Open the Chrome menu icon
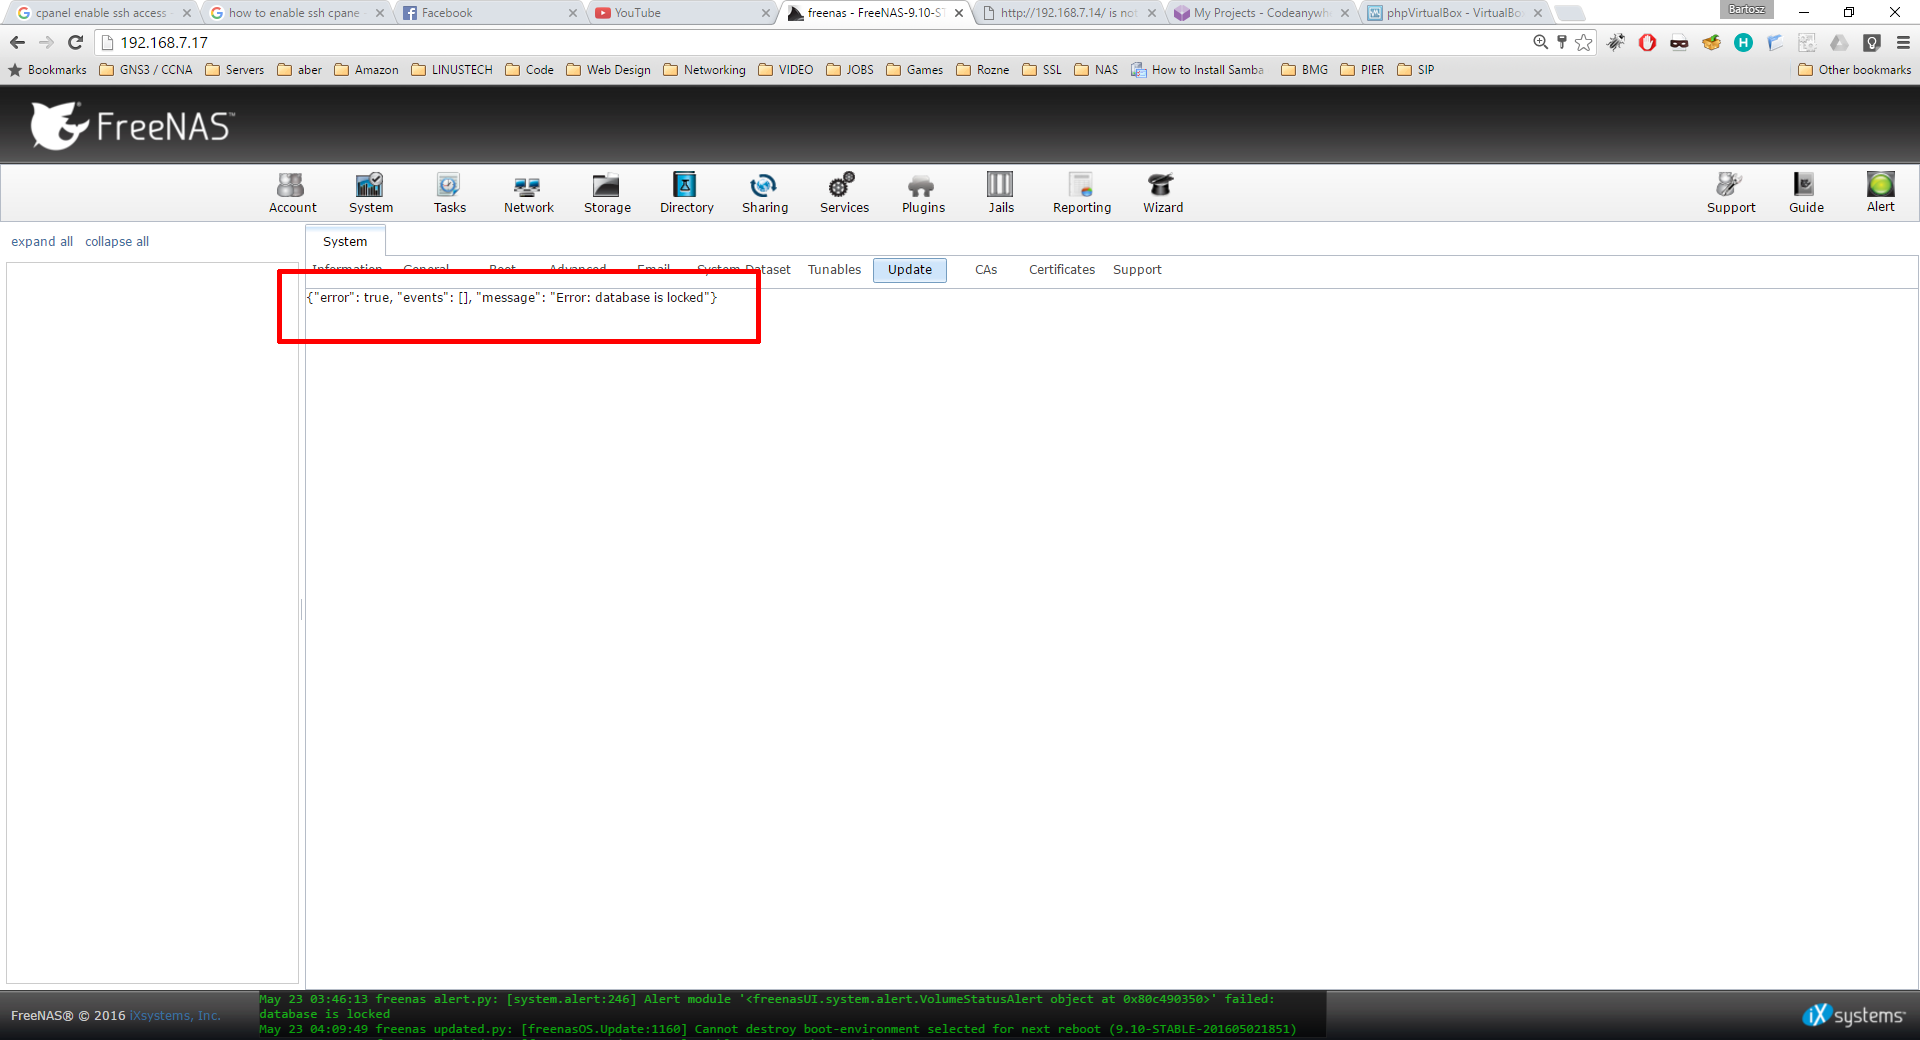Screen dimensions: 1920x1040 coord(1903,42)
